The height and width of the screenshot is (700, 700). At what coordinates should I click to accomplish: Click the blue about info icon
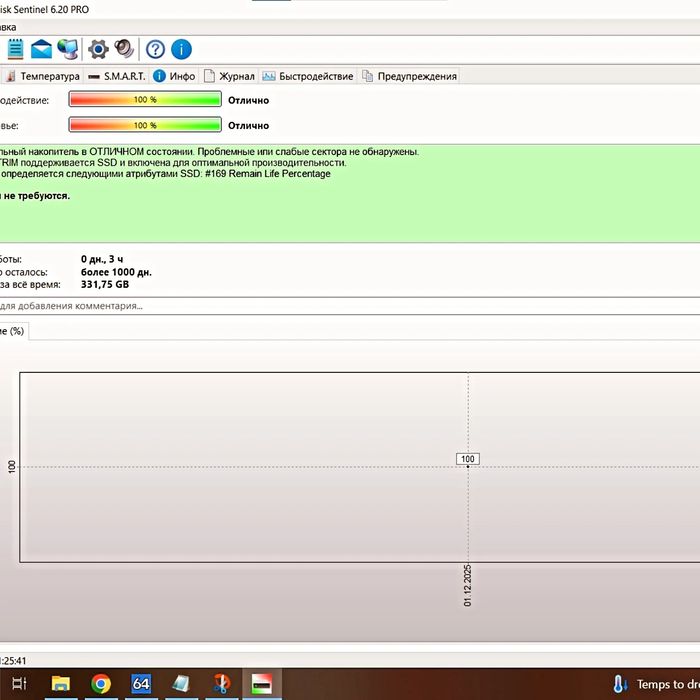[x=181, y=49]
